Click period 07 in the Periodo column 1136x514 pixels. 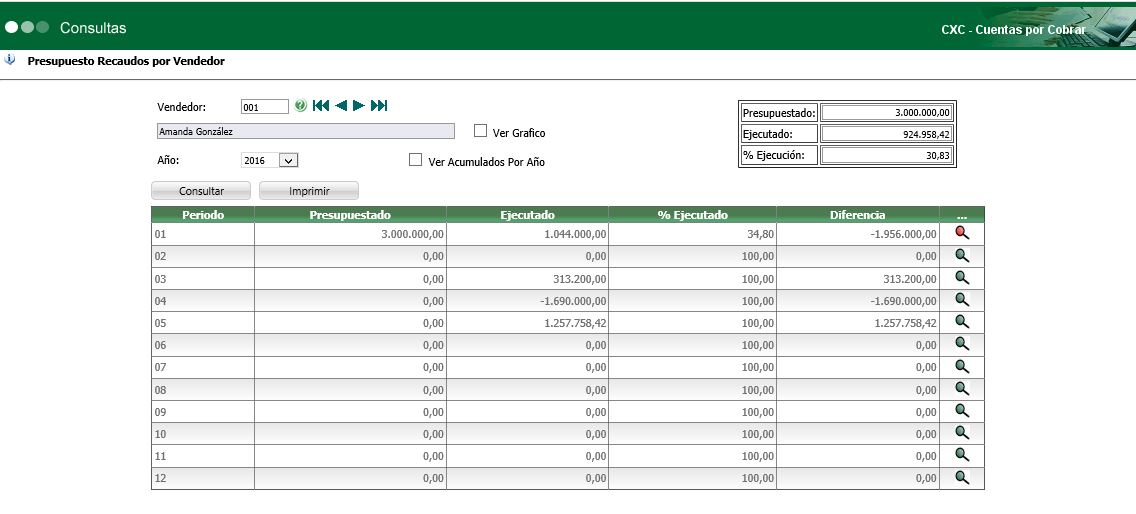click(x=203, y=367)
